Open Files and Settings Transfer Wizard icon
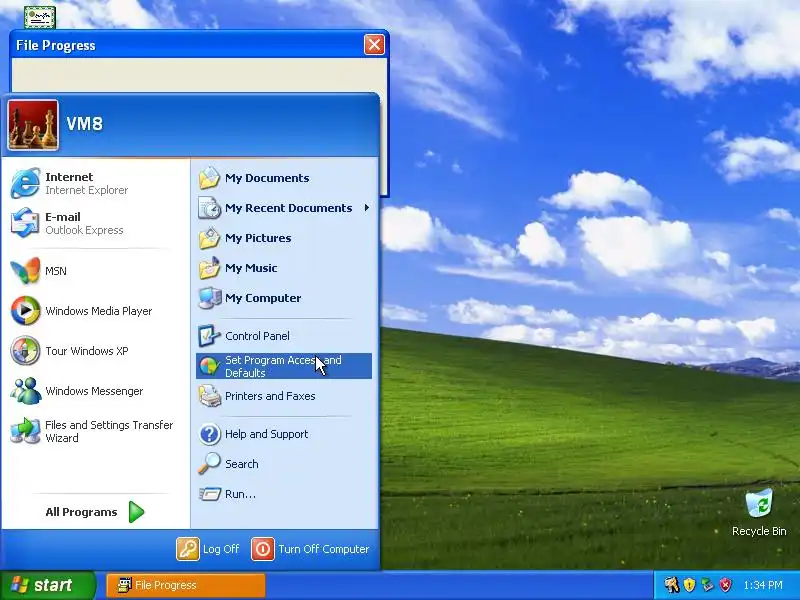Viewport: 800px width, 600px height. tap(25, 431)
